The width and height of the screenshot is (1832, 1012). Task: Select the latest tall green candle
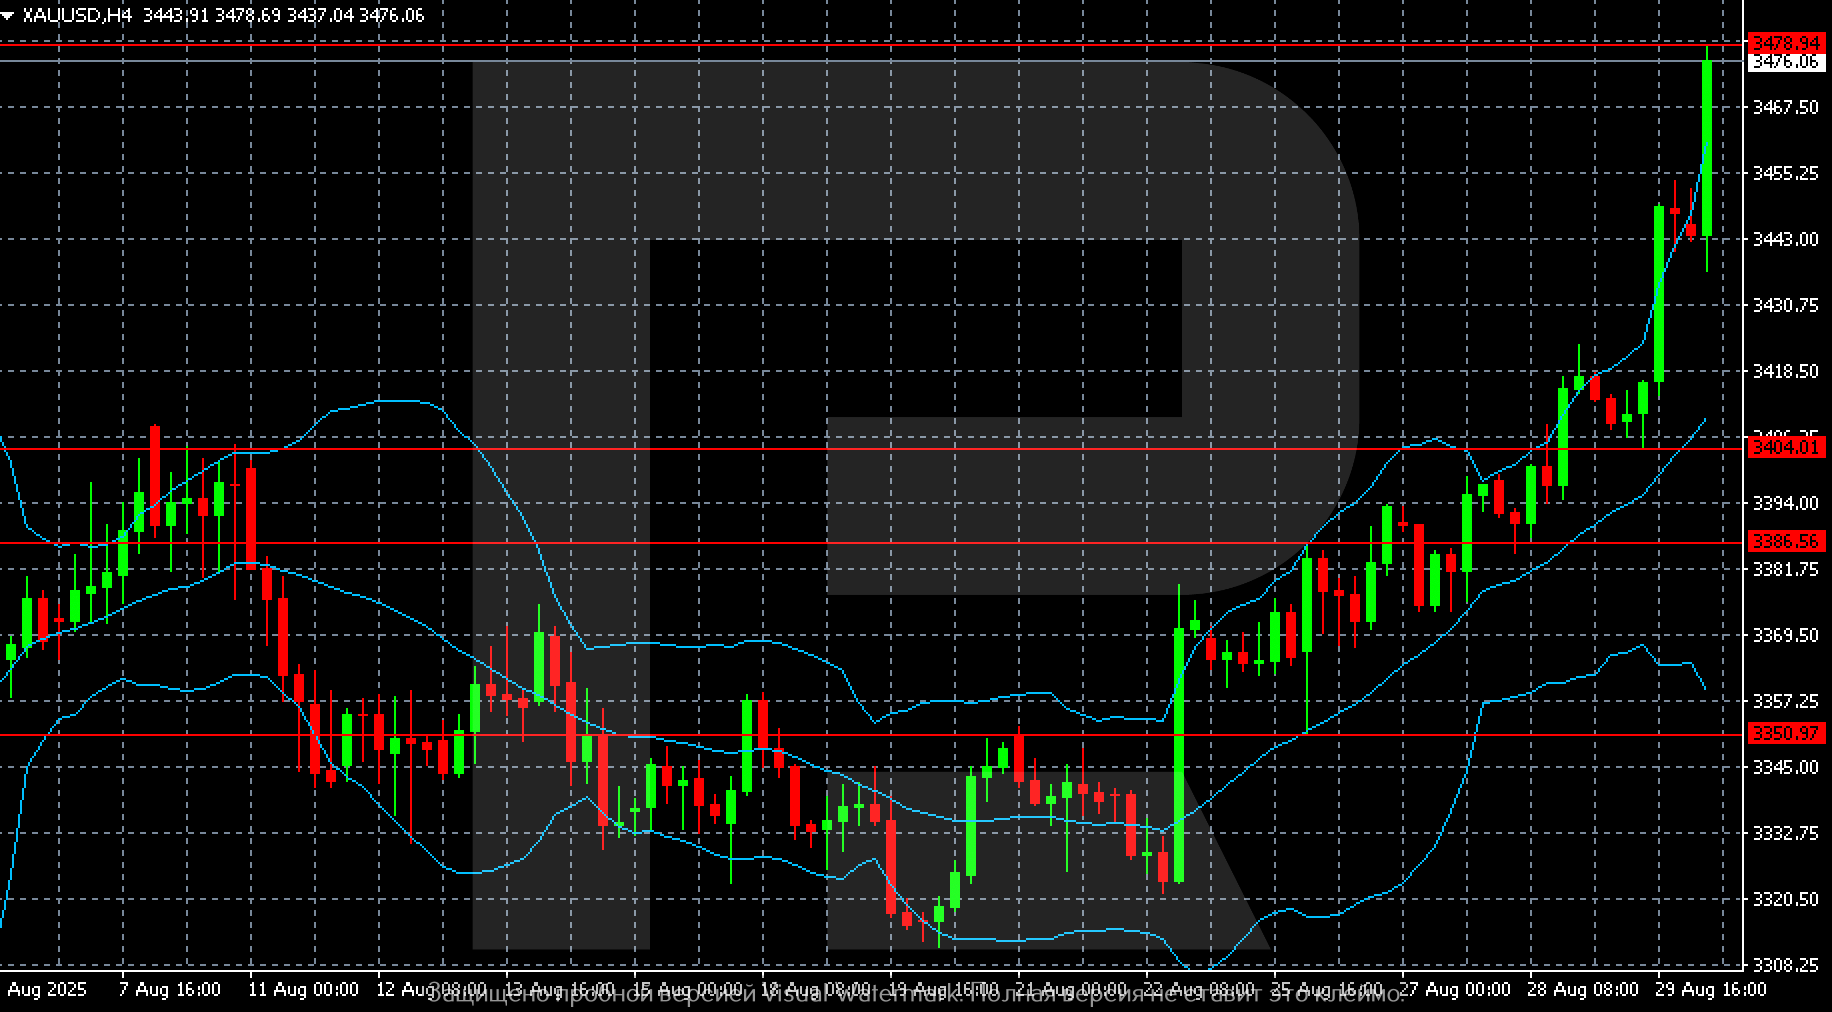click(1707, 150)
